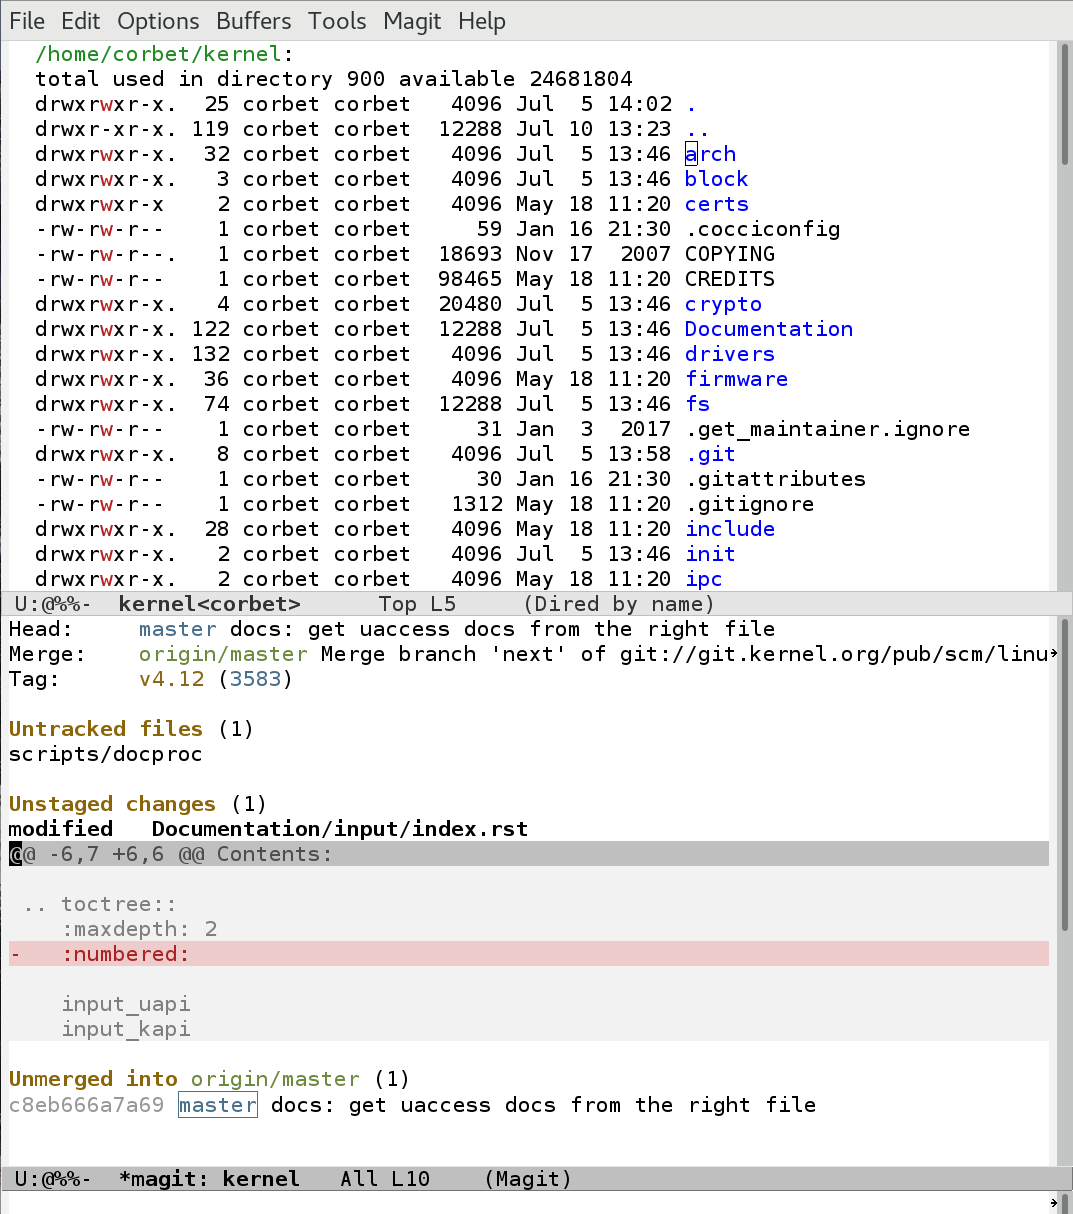Click the modified file Documentation/input/index.rst

point(339,829)
